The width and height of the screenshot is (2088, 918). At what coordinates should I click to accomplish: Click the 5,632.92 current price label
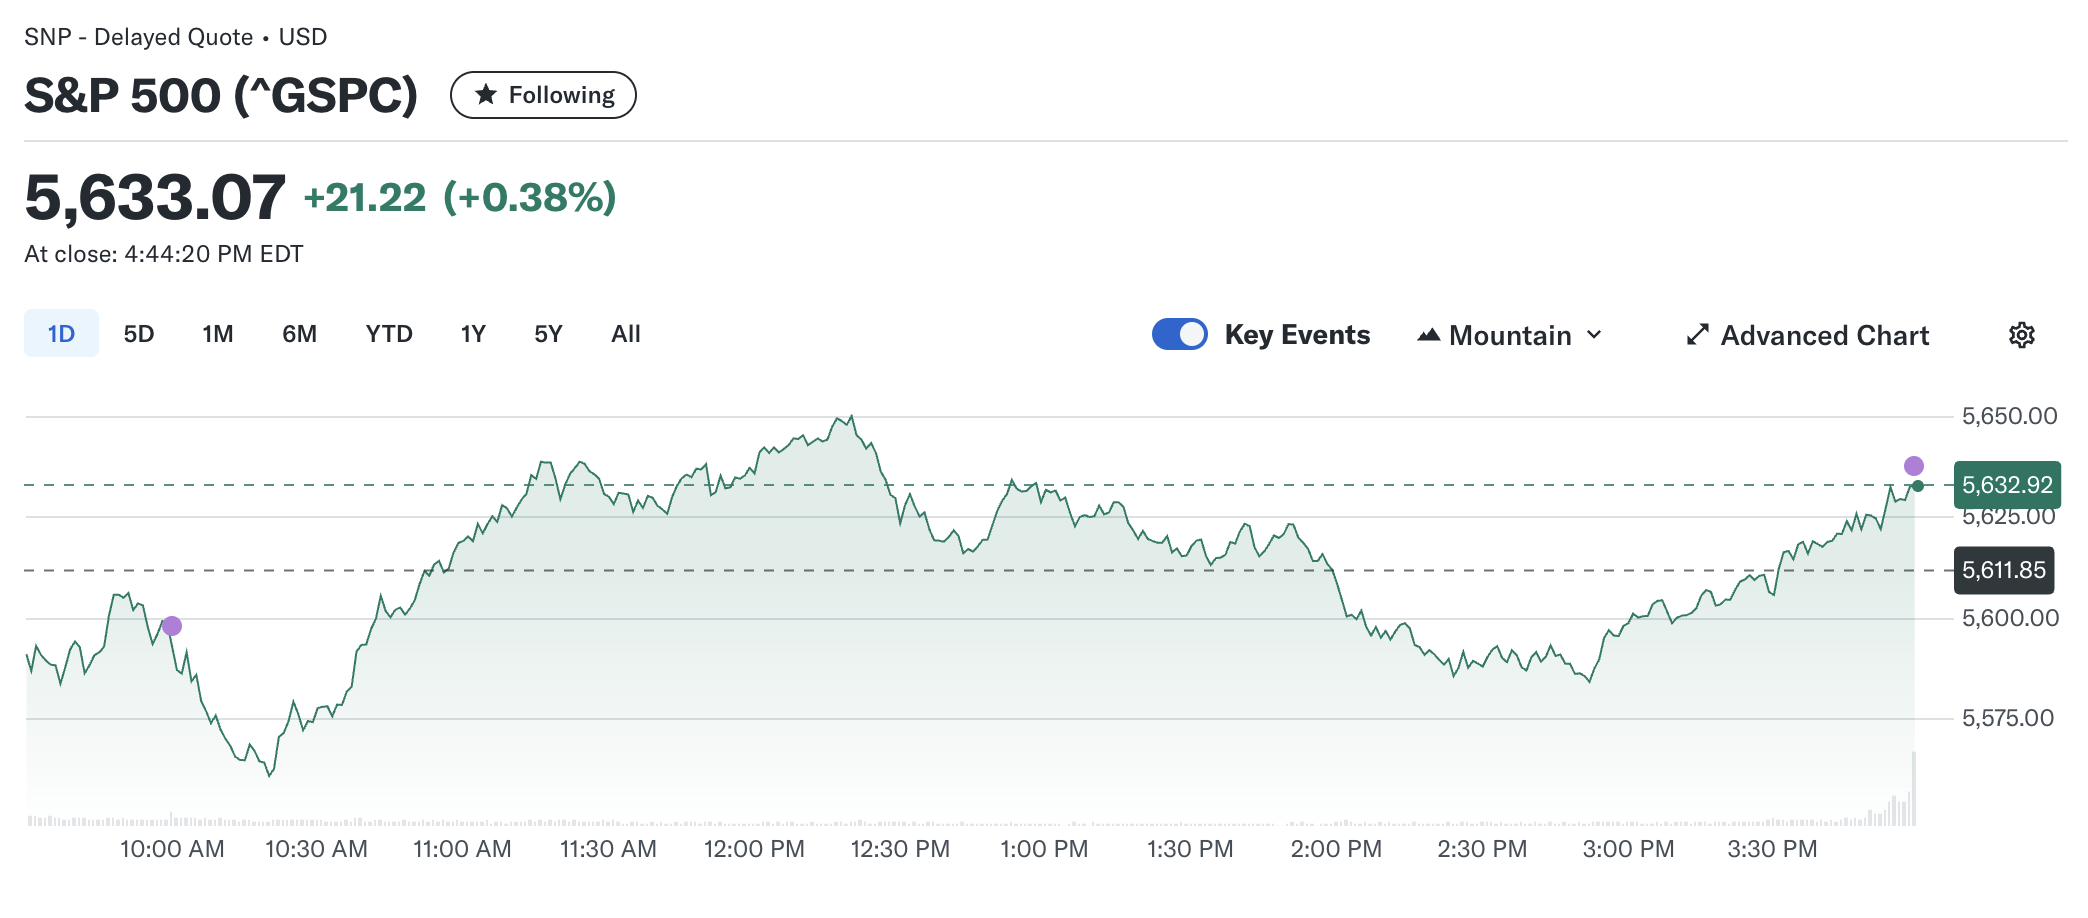(2007, 485)
